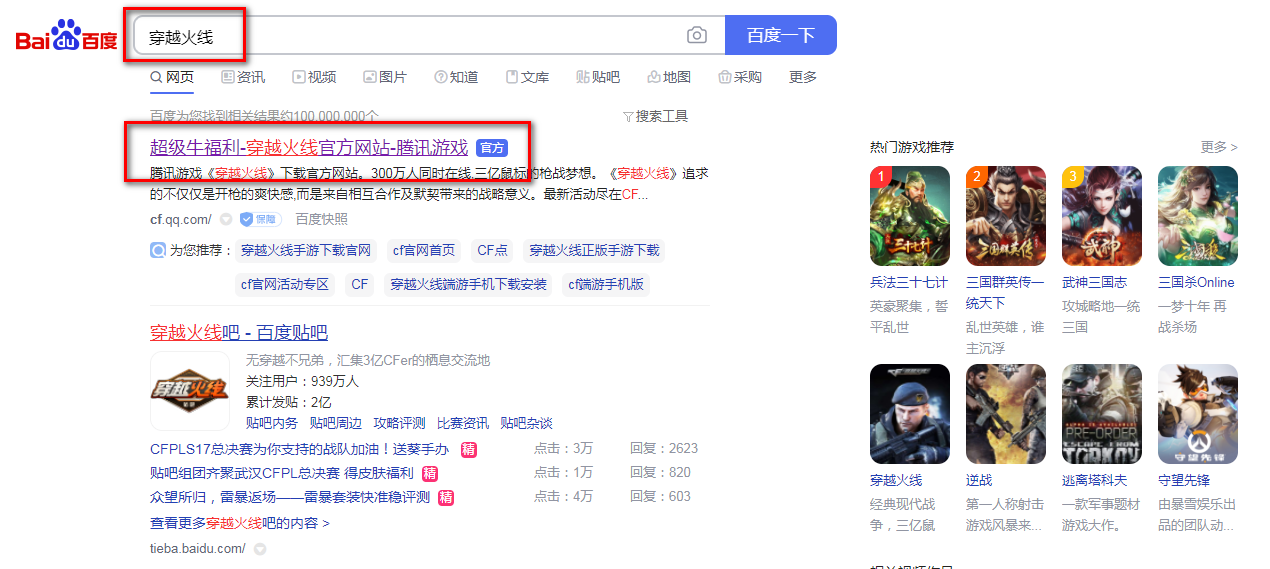The height and width of the screenshot is (569, 1270).
Task: Open 逆战 title link
Action: point(979,480)
